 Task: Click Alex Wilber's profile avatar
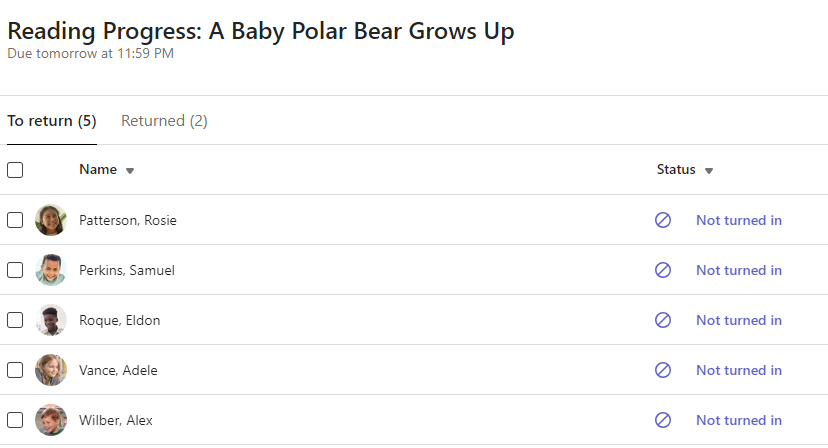[51, 420]
